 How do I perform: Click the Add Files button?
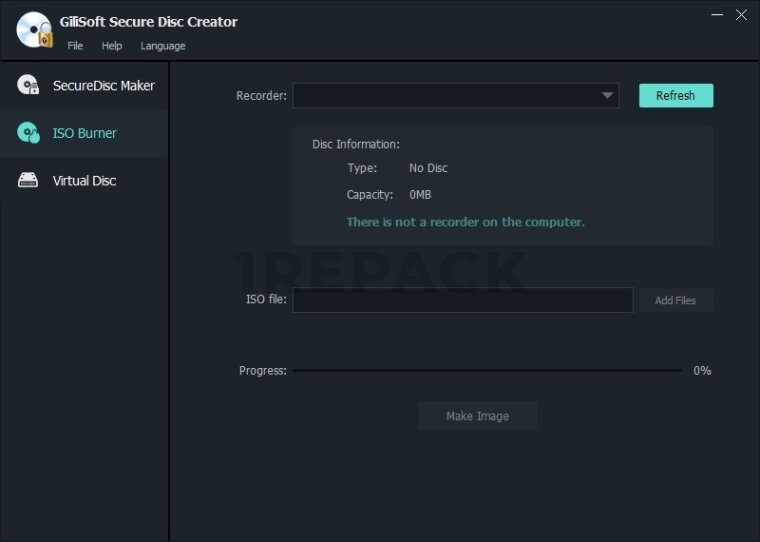675,300
